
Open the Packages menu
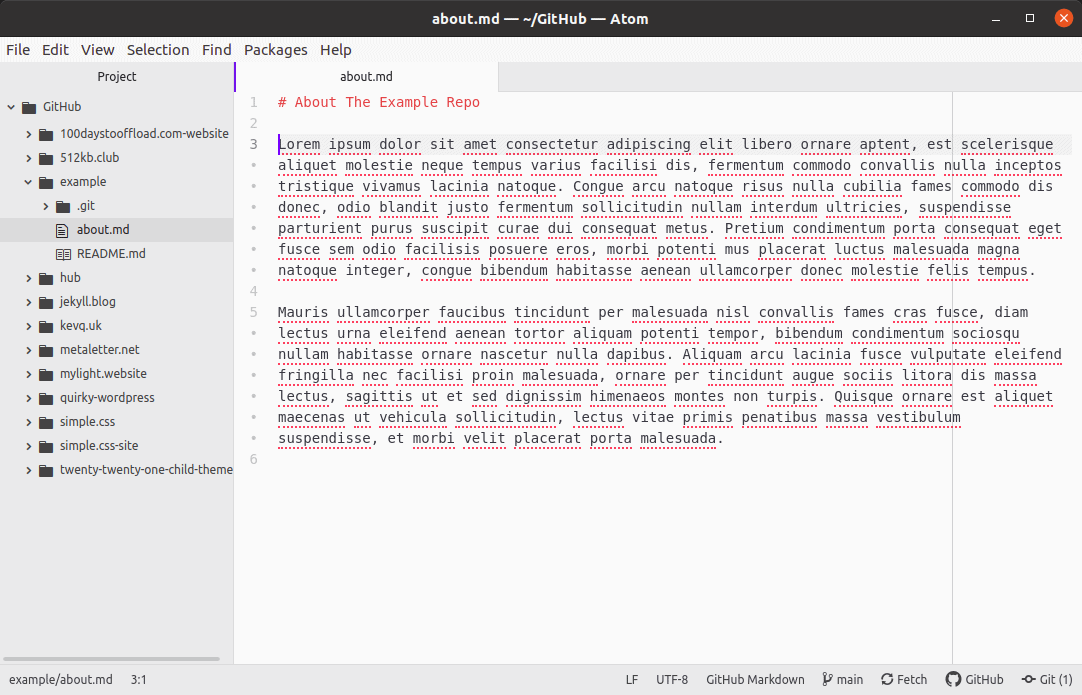(276, 49)
